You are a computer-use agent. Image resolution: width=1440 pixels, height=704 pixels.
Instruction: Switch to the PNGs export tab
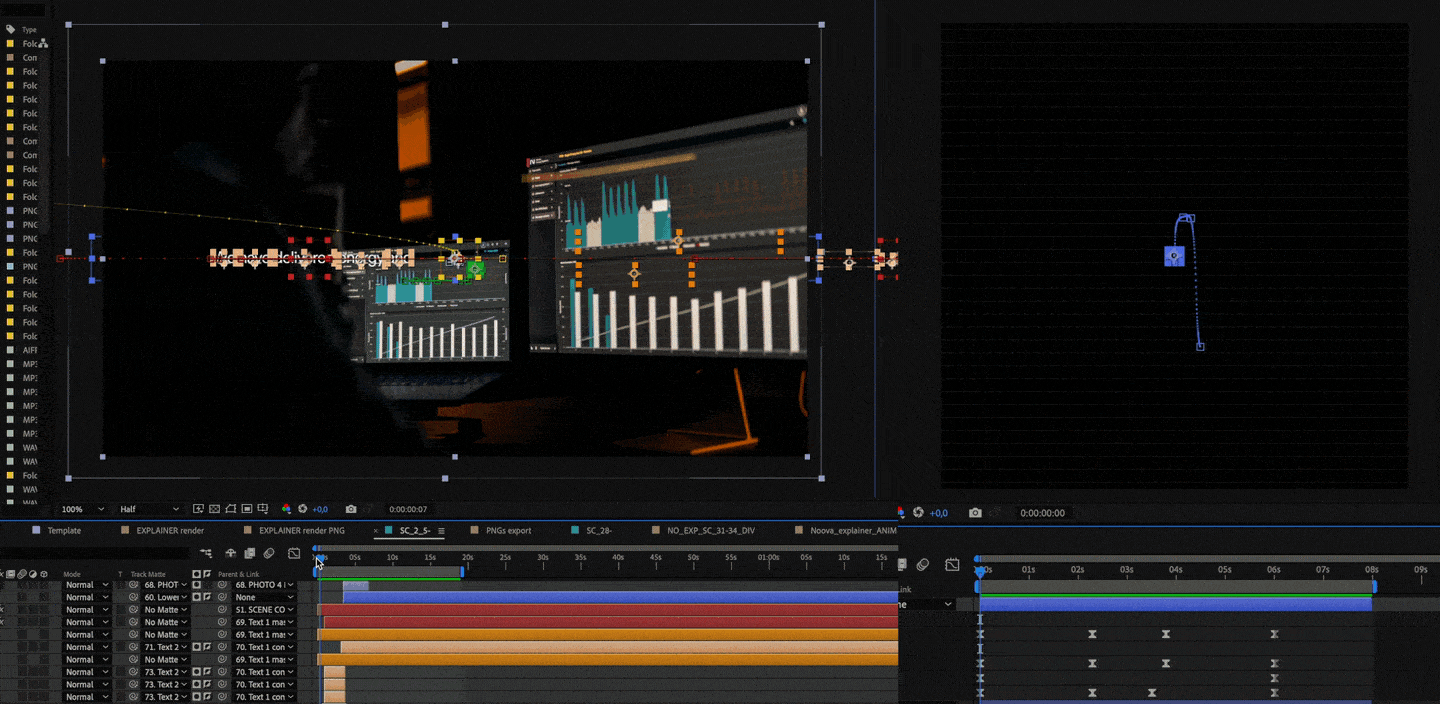pyautogui.click(x=507, y=530)
